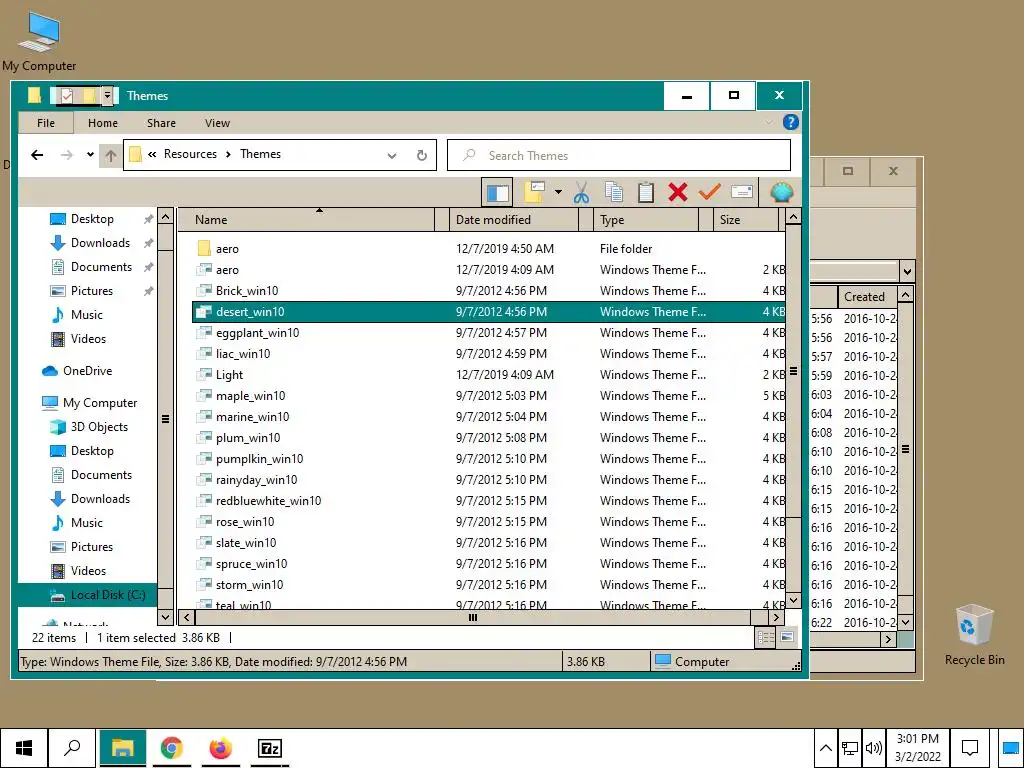This screenshot has height=768, width=1024.
Task: Open the Windows Start menu
Action: pyautogui.click(x=24, y=748)
